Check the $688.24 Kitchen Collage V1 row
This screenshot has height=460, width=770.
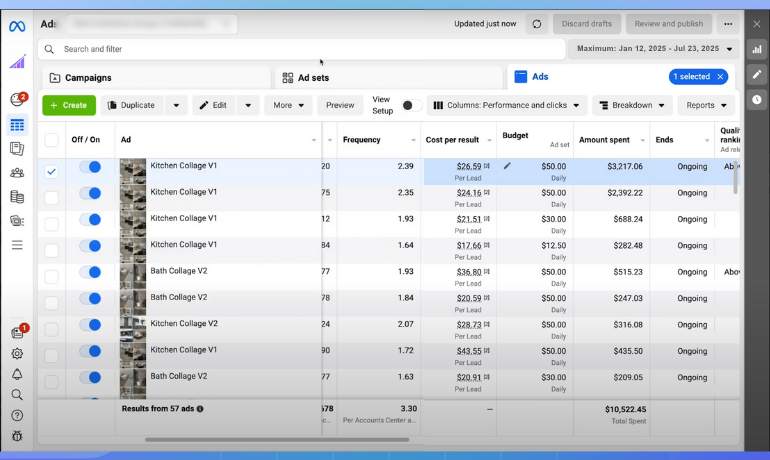[52, 224]
